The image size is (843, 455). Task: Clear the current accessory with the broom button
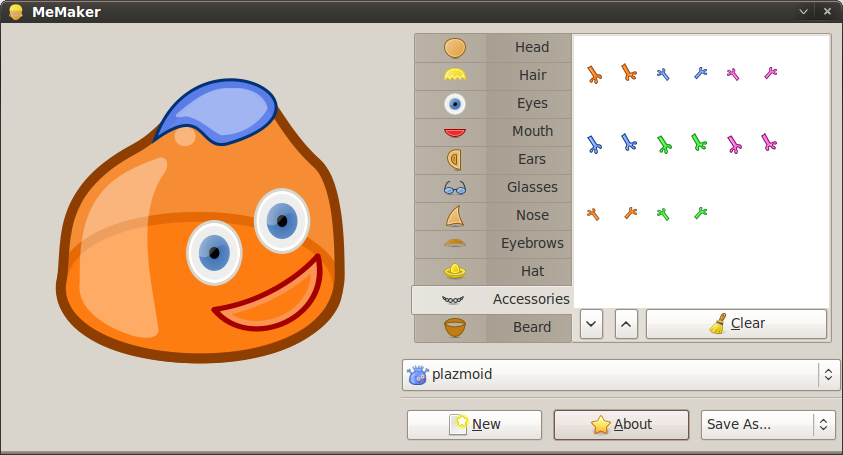pos(736,324)
